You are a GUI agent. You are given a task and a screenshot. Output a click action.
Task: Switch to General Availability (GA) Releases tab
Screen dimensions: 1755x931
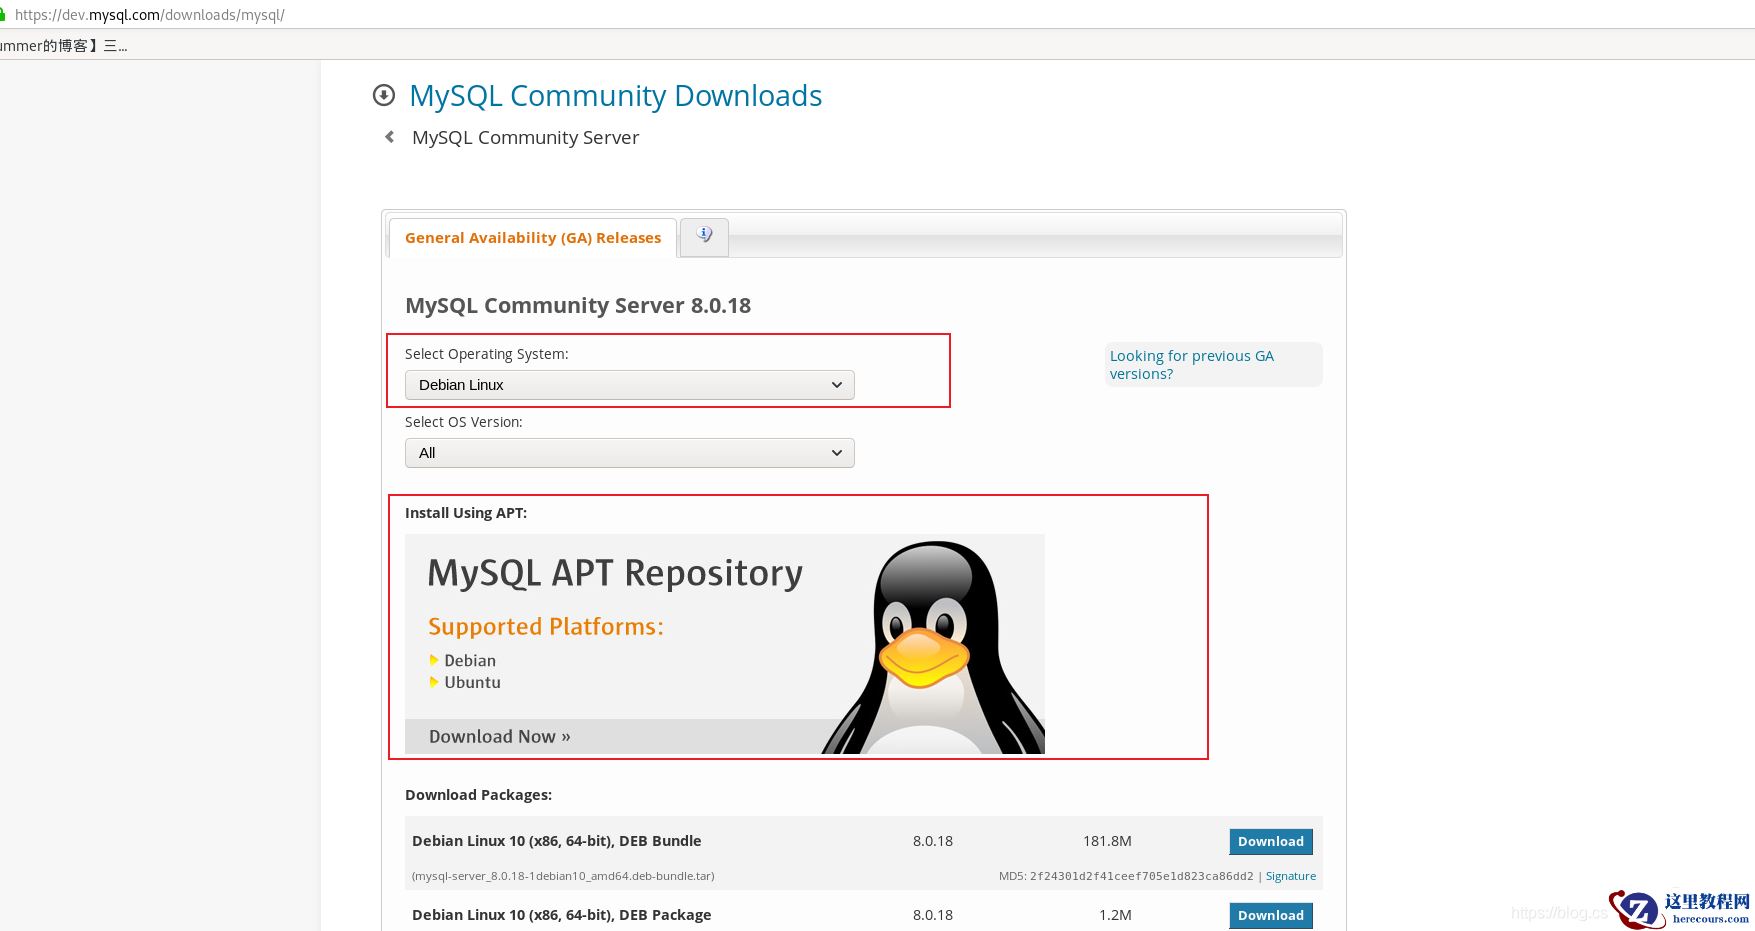point(532,238)
